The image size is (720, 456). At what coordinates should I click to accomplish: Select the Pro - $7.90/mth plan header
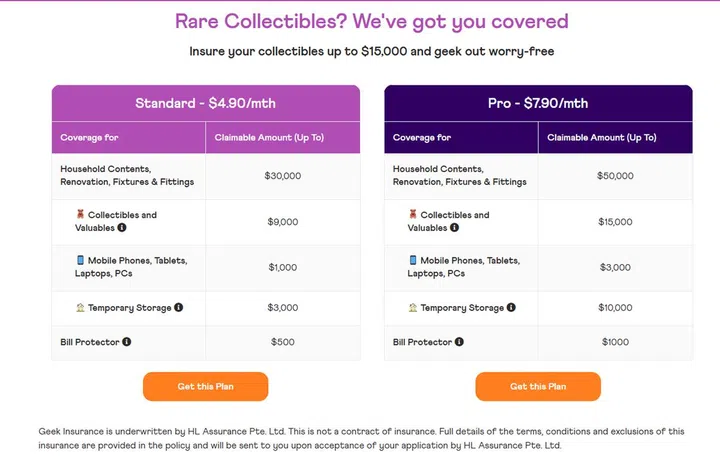(538, 103)
